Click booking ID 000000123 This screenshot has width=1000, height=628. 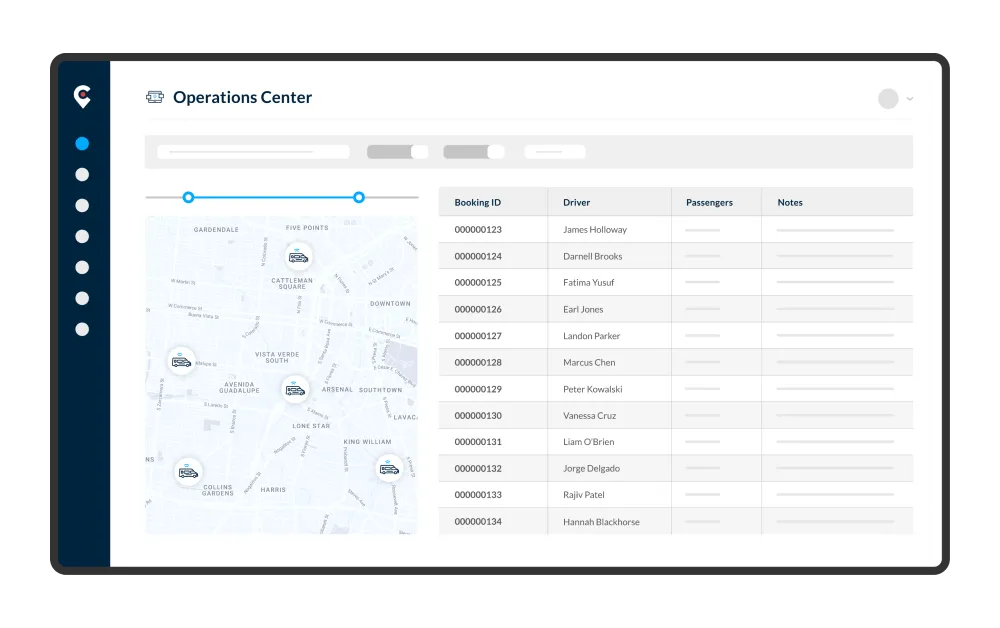click(478, 230)
